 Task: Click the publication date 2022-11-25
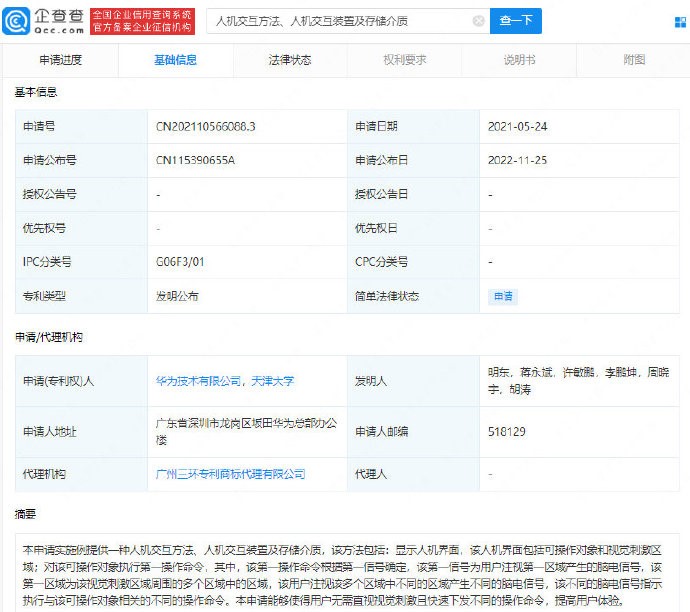(x=518, y=160)
